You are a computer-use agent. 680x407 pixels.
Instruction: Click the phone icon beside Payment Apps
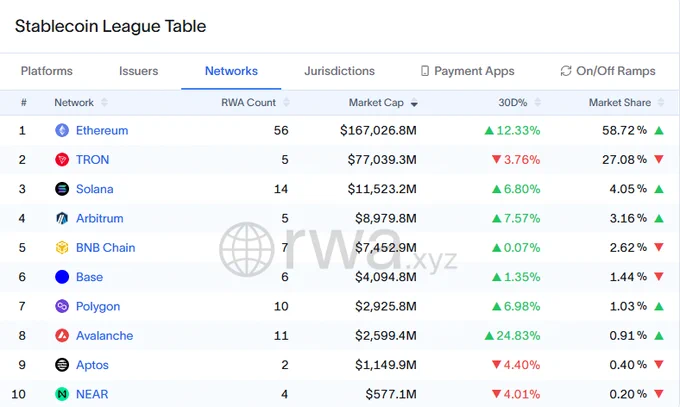click(x=425, y=71)
